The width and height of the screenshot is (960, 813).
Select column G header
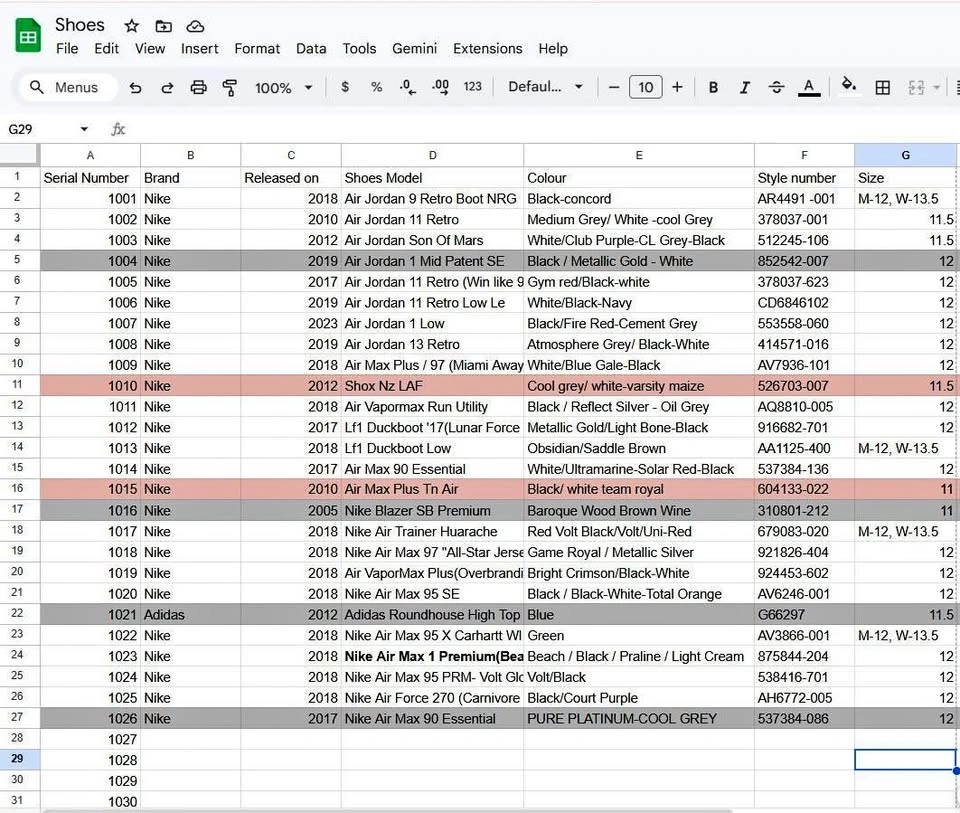click(906, 155)
